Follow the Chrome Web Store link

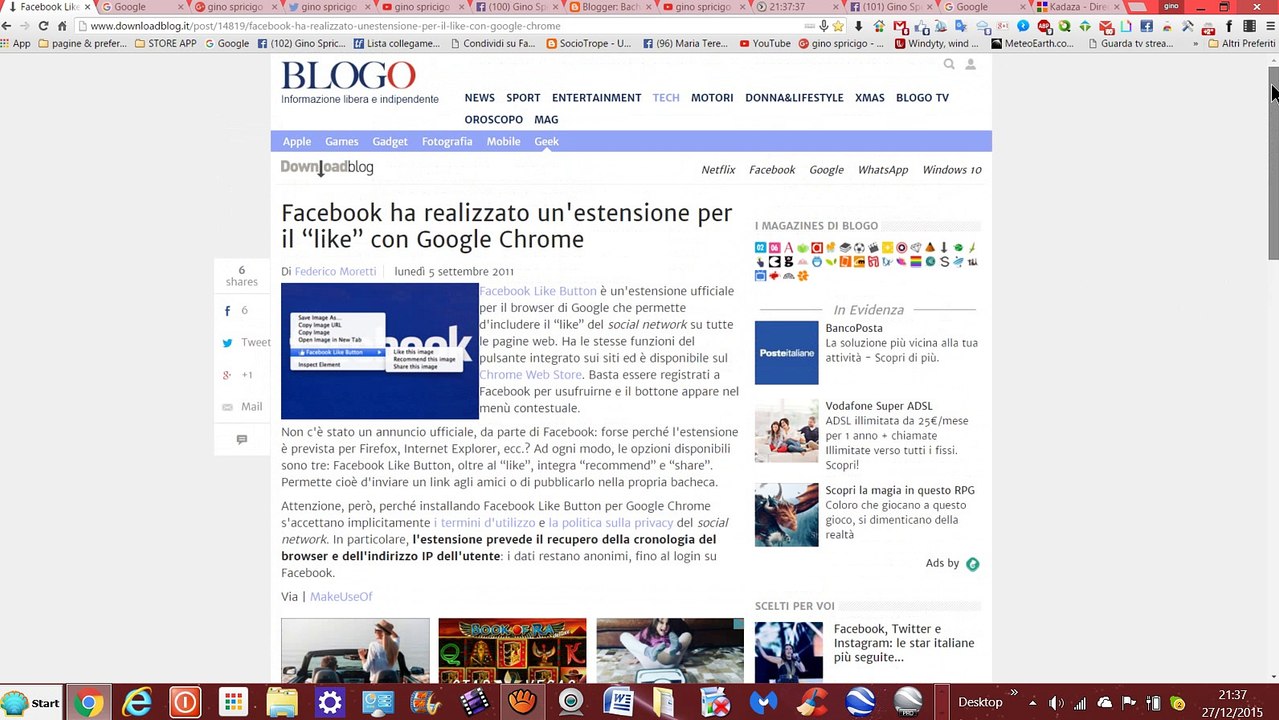coord(530,375)
